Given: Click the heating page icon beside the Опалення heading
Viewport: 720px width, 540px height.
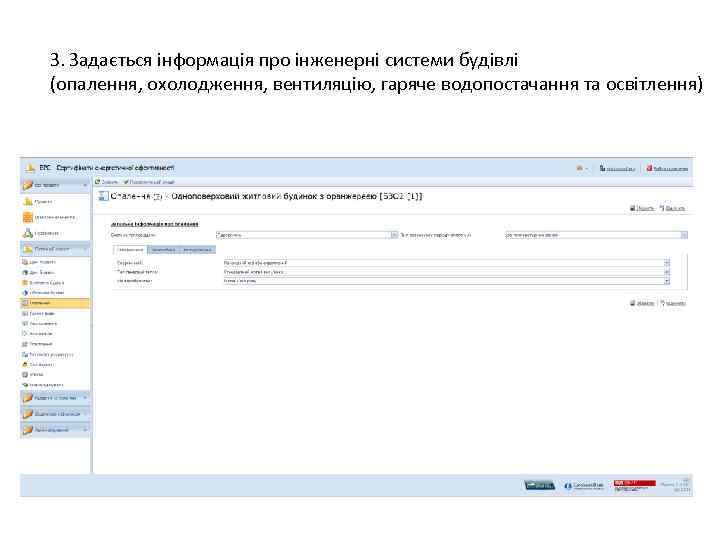Looking at the screenshot, I should click(103, 197).
